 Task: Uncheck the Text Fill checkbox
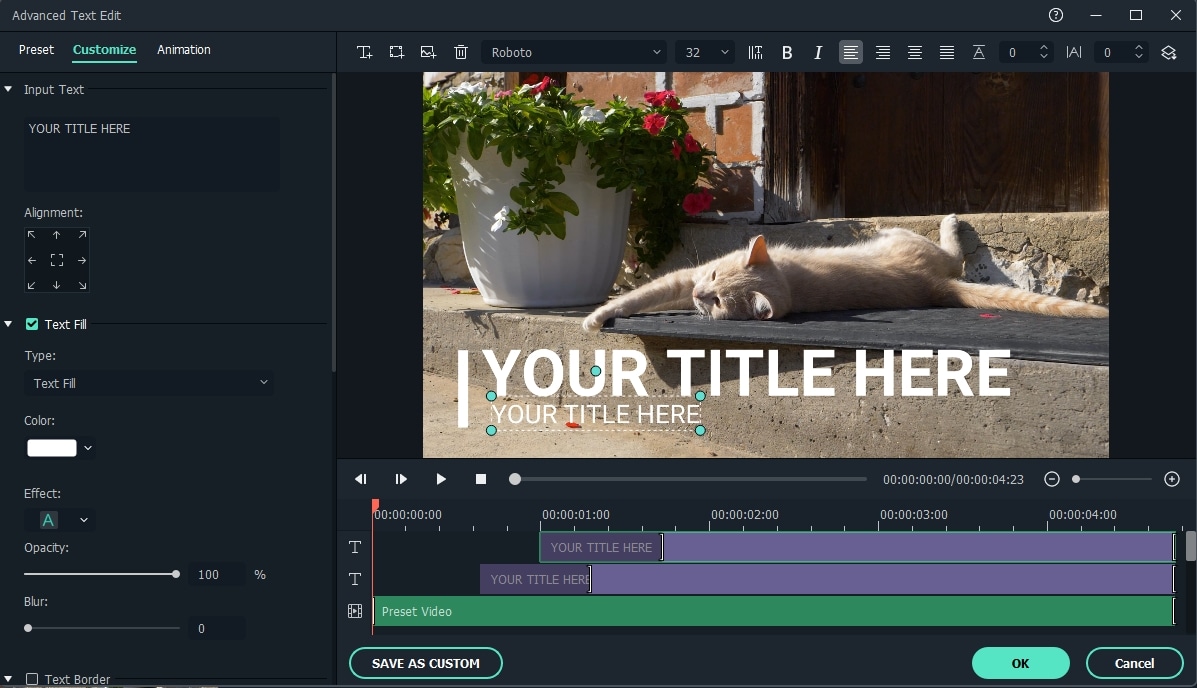[32, 324]
